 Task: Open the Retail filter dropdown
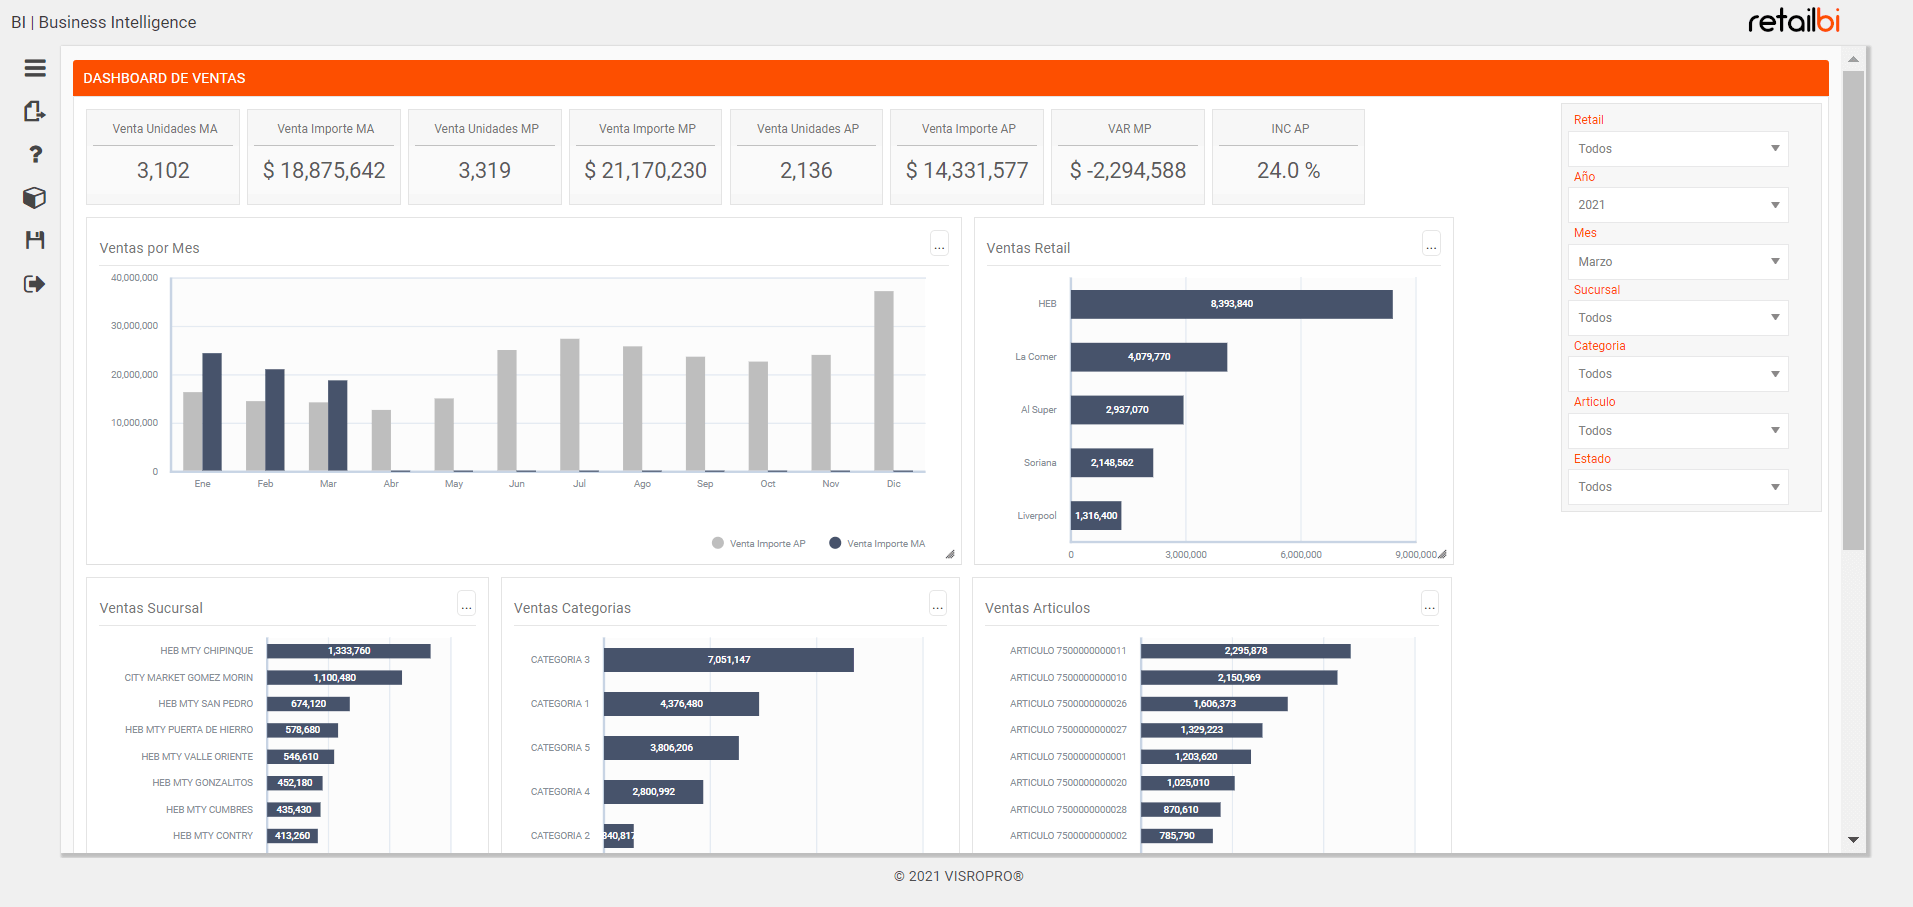pyautogui.click(x=1677, y=148)
